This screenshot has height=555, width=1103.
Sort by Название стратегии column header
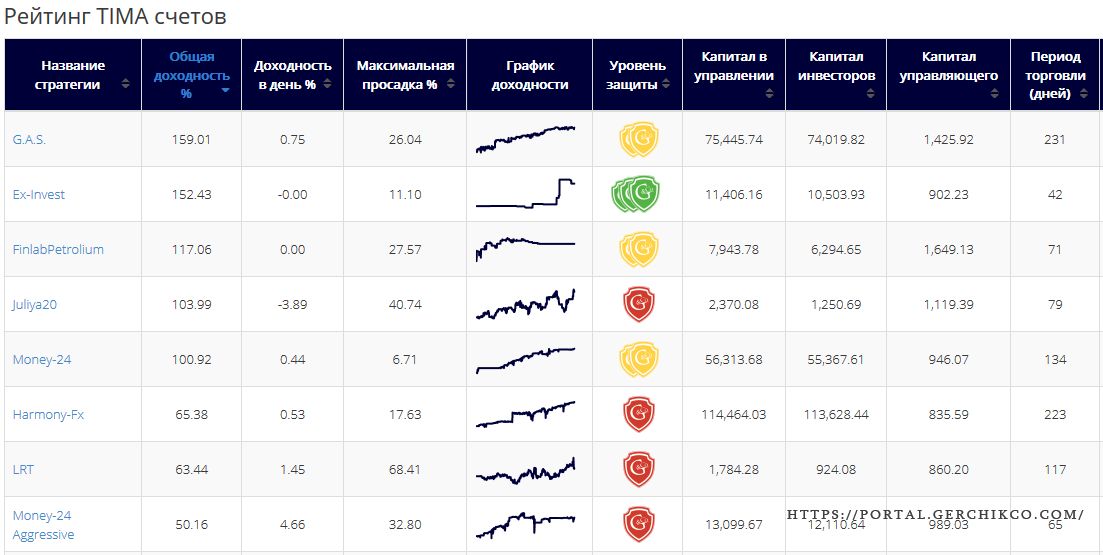coord(72,75)
